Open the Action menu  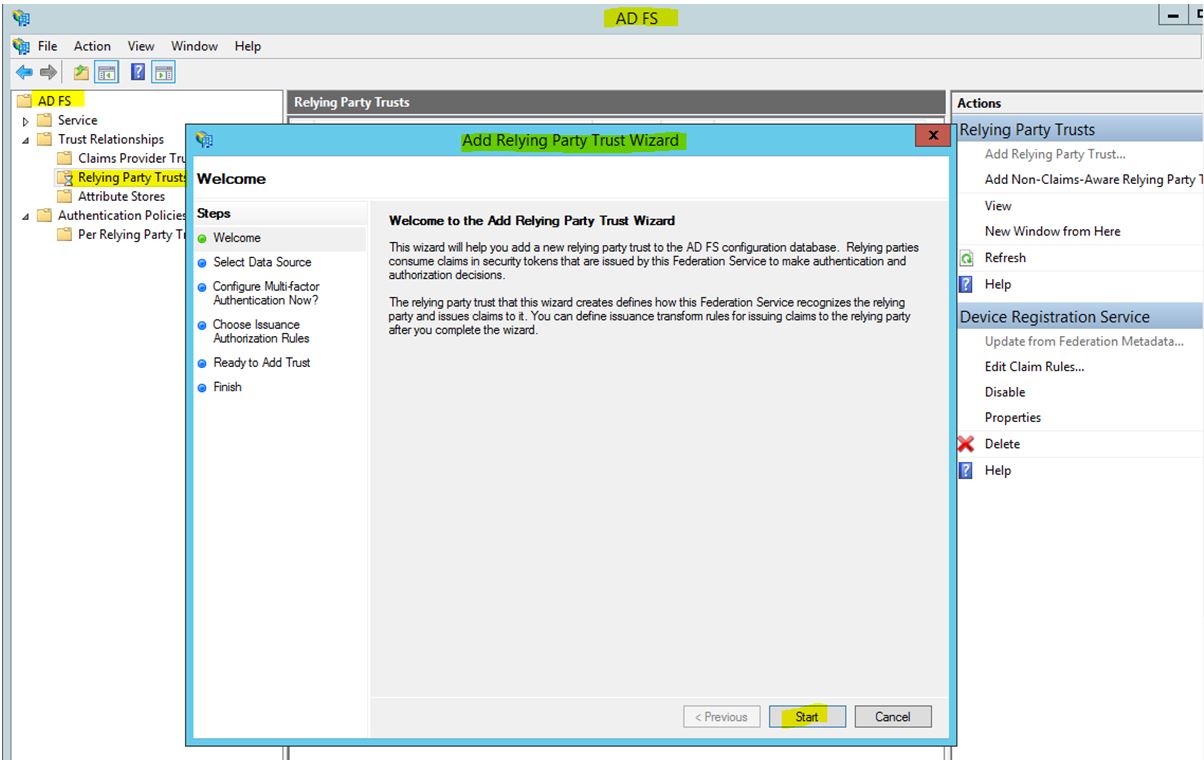pyautogui.click(x=92, y=46)
